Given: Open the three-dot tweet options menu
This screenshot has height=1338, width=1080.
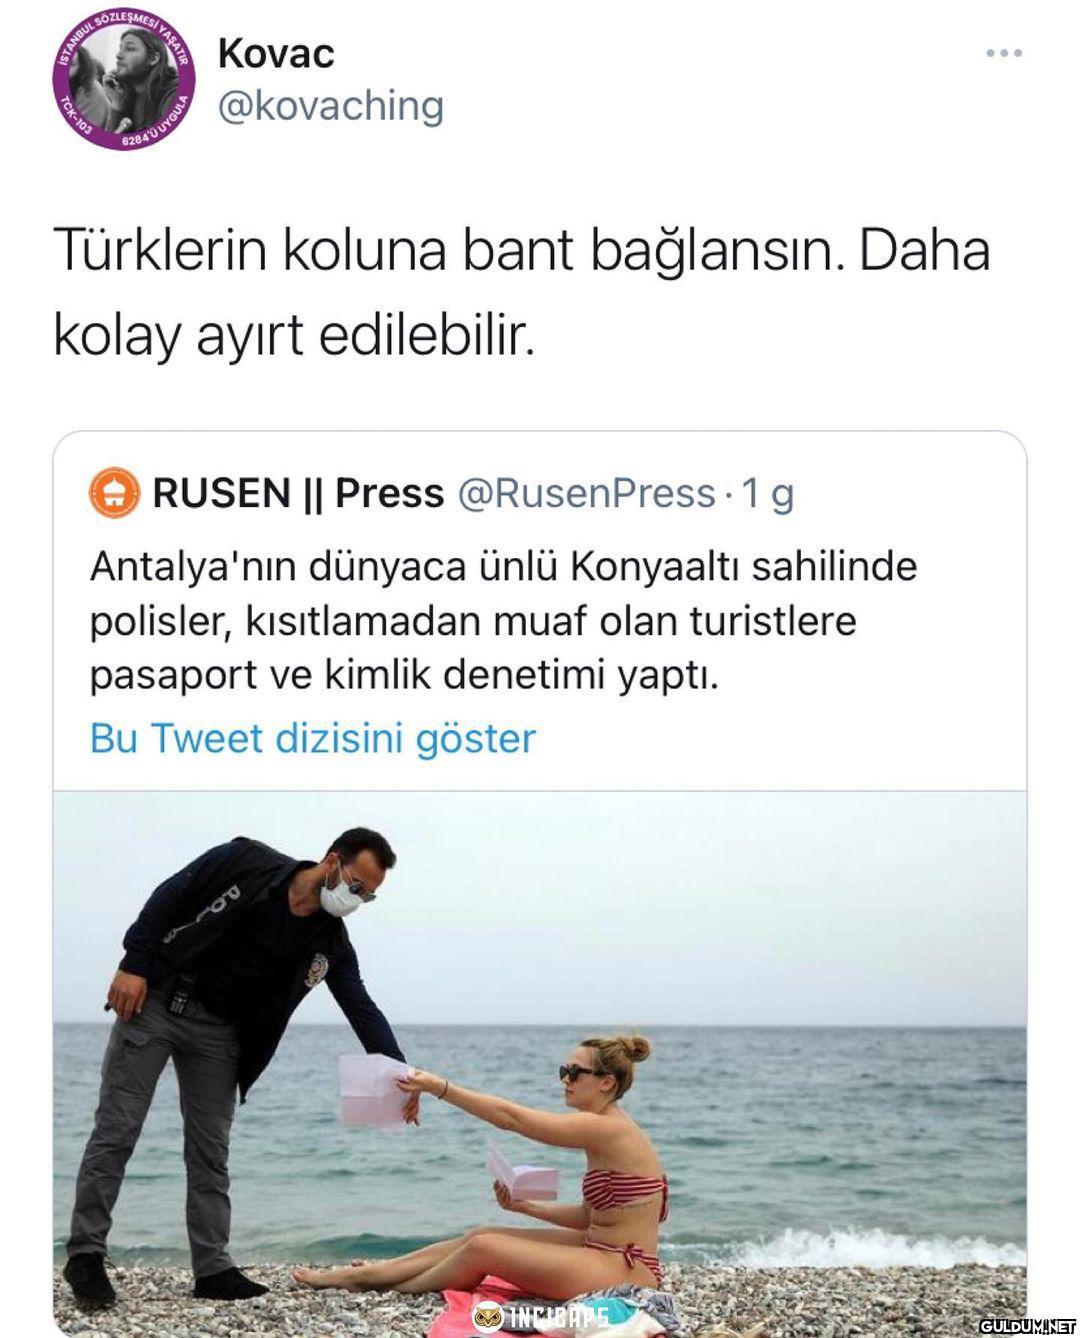Looking at the screenshot, I should click(1003, 53).
